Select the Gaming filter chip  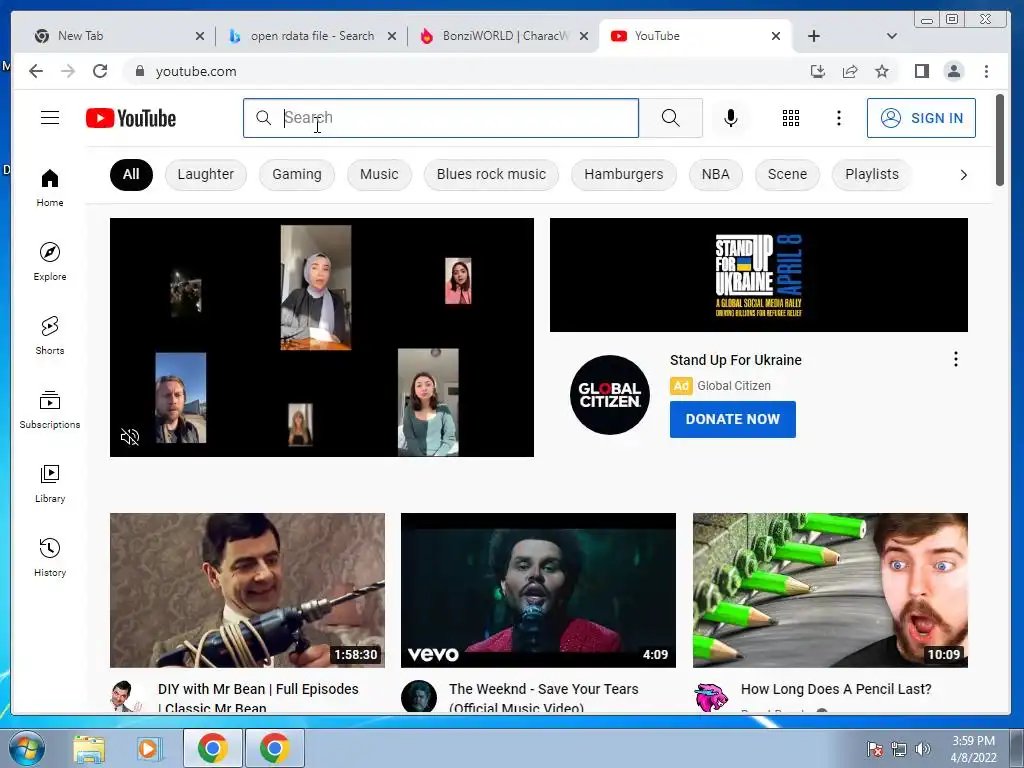pos(296,174)
